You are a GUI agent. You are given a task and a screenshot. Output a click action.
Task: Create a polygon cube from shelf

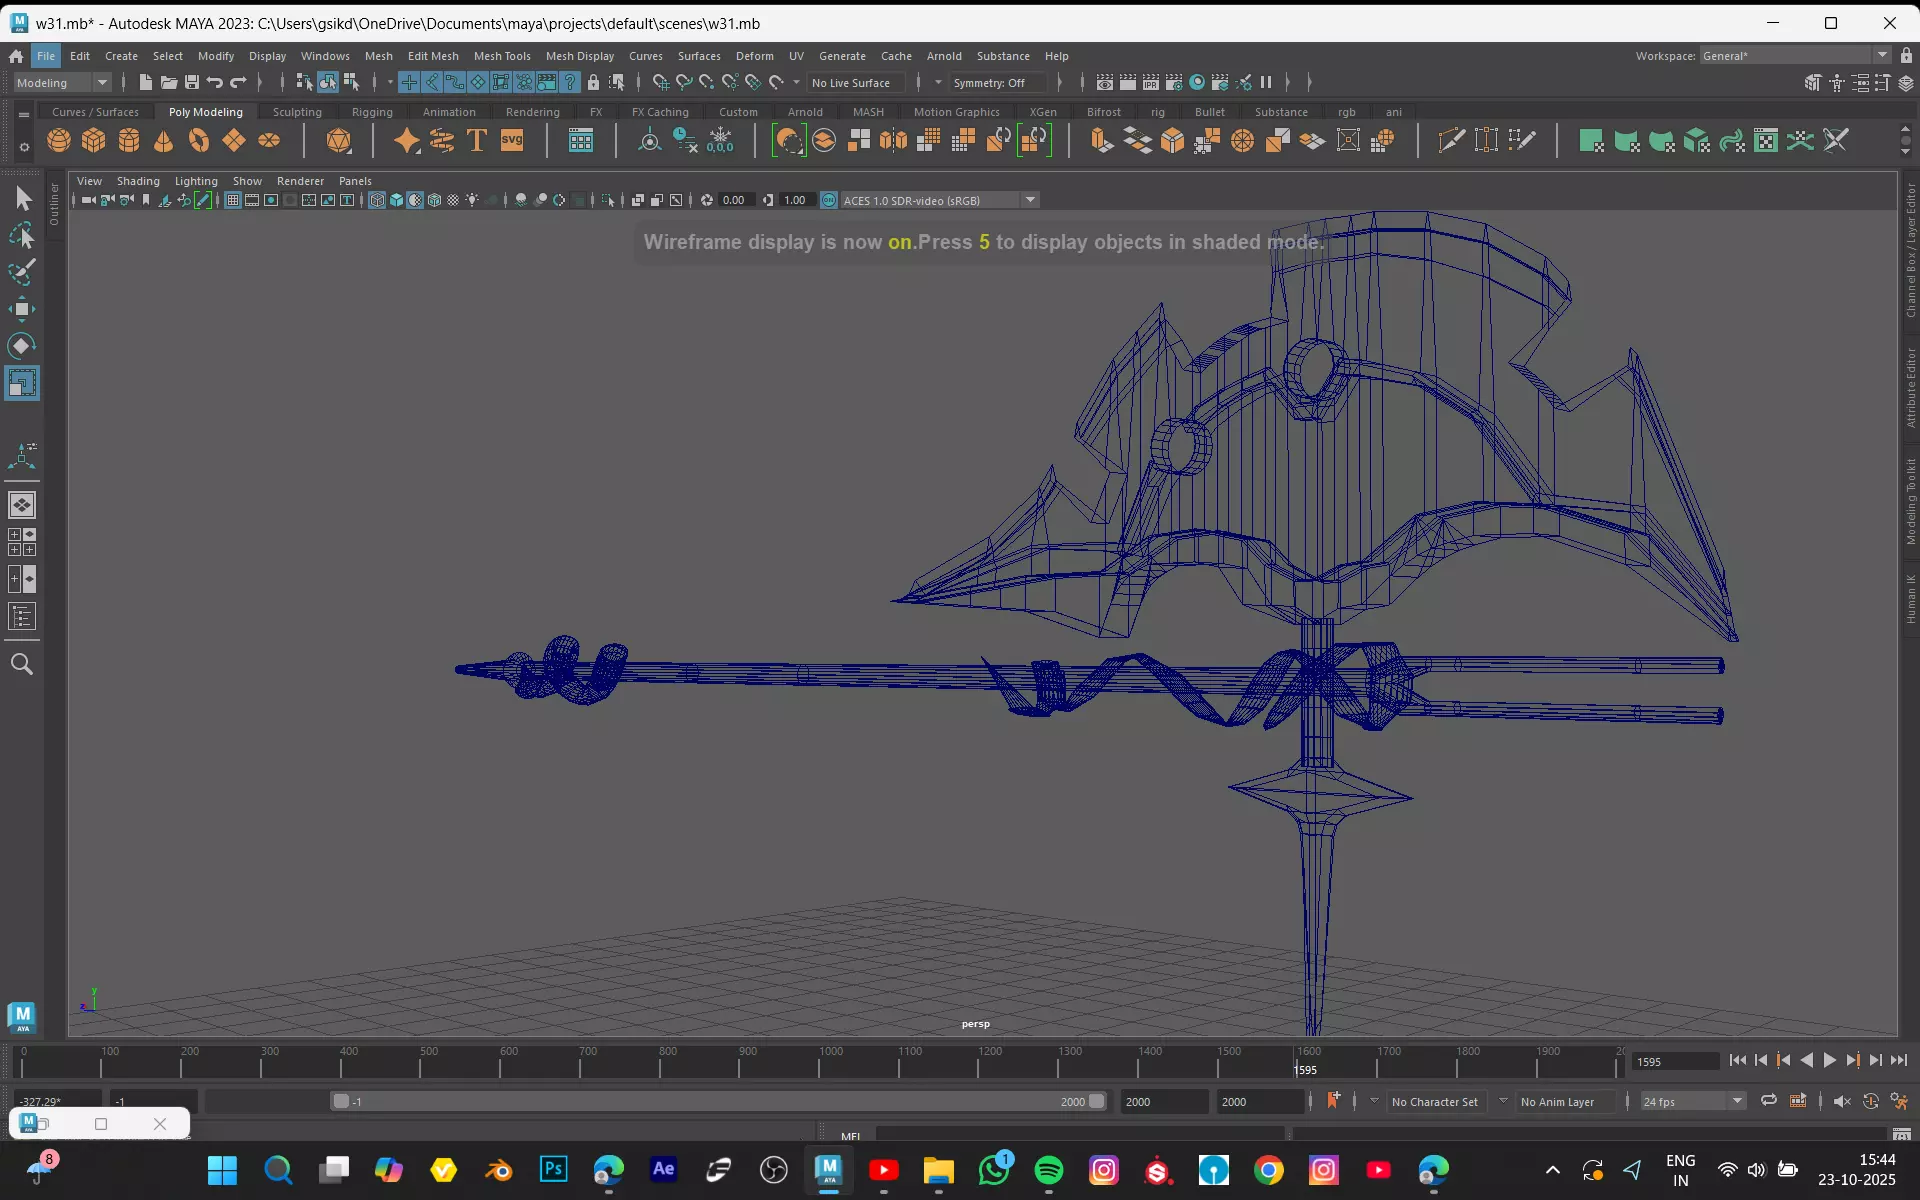pyautogui.click(x=94, y=141)
